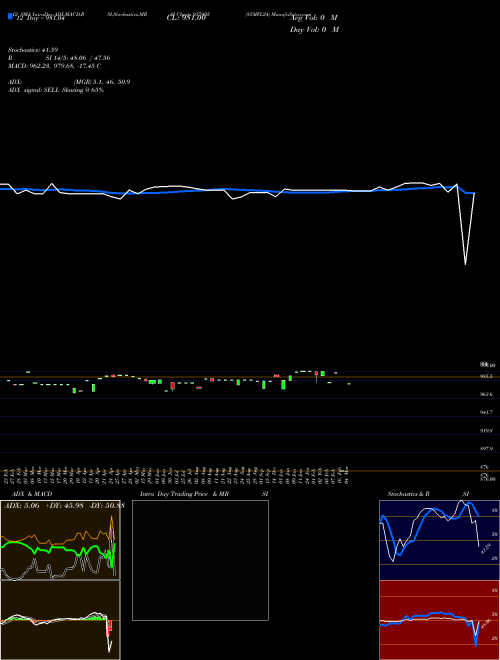500x660 pixels.
Task: Click the "Stochastics: 41.59" reading
Action: click(x=32, y=50)
